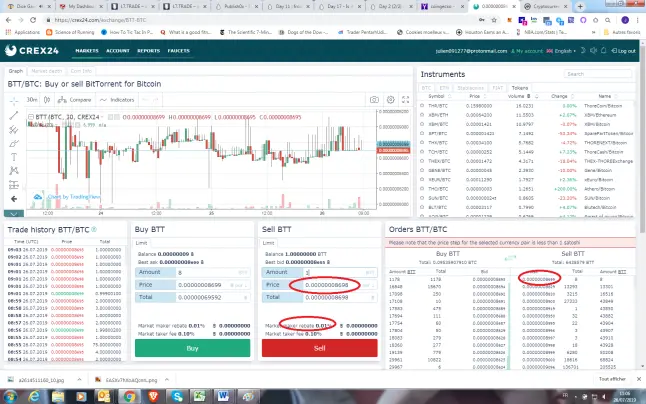Select the brush drawing tool
The width and height of the screenshot is (646, 404).
[14, 144]
